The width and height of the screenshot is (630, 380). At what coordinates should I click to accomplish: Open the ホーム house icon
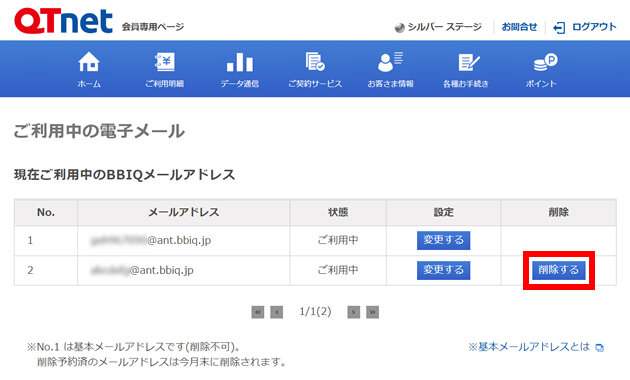pos(89,62)
